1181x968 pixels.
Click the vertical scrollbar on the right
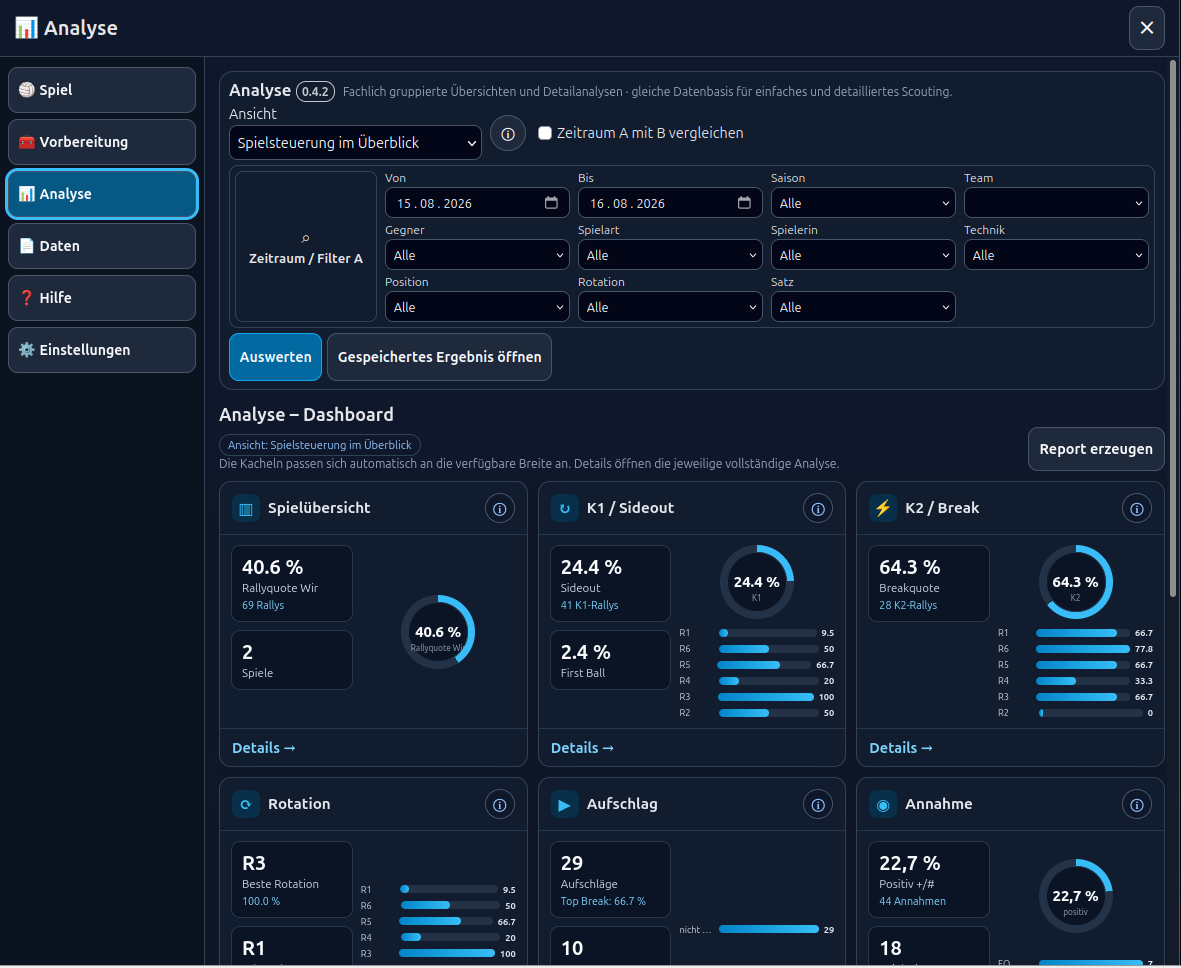tap(1173, 328)
